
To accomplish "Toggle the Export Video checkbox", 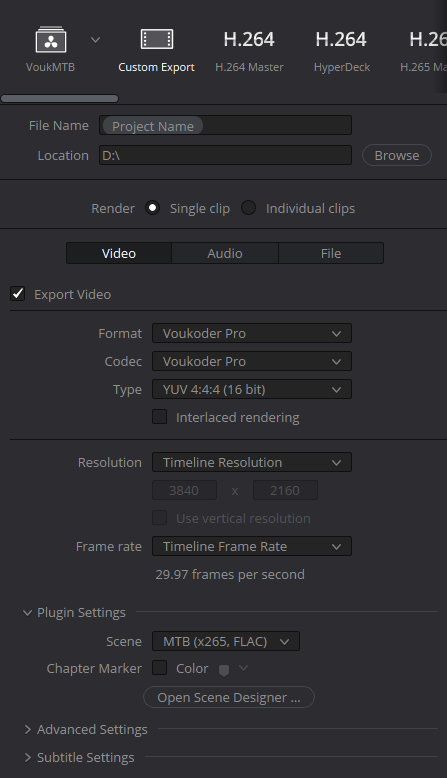I will 18,294.
